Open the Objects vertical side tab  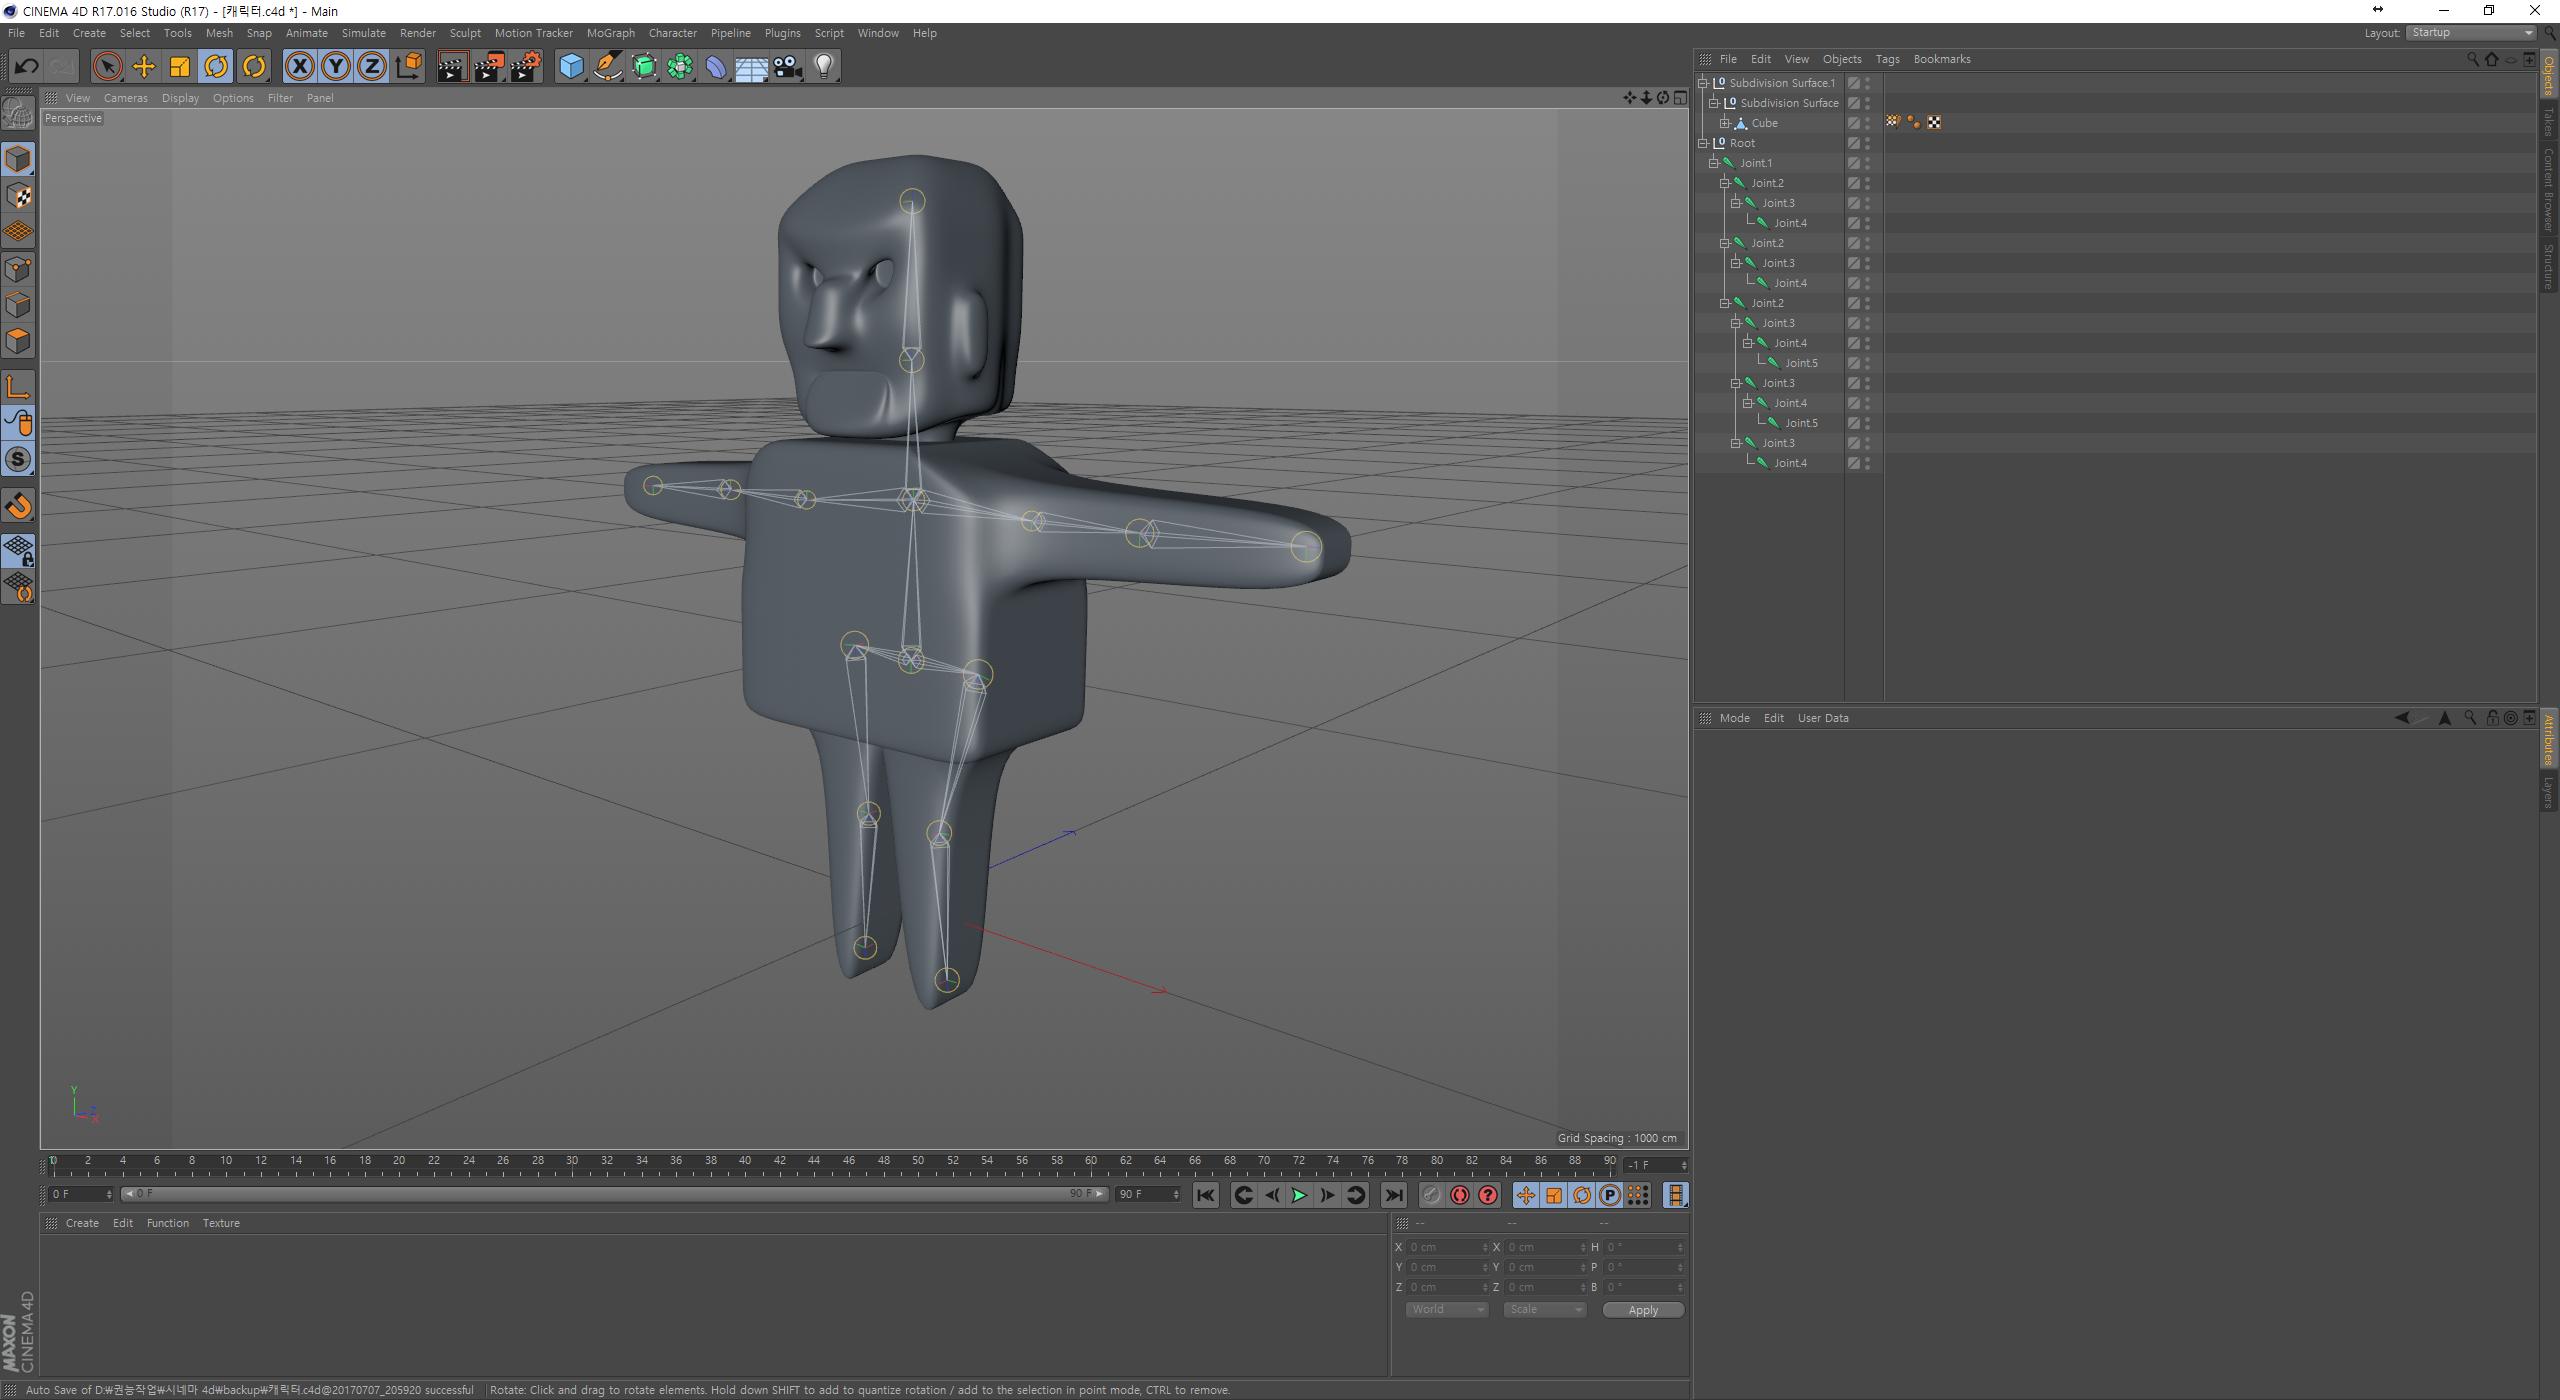(x=2548, y=76)
